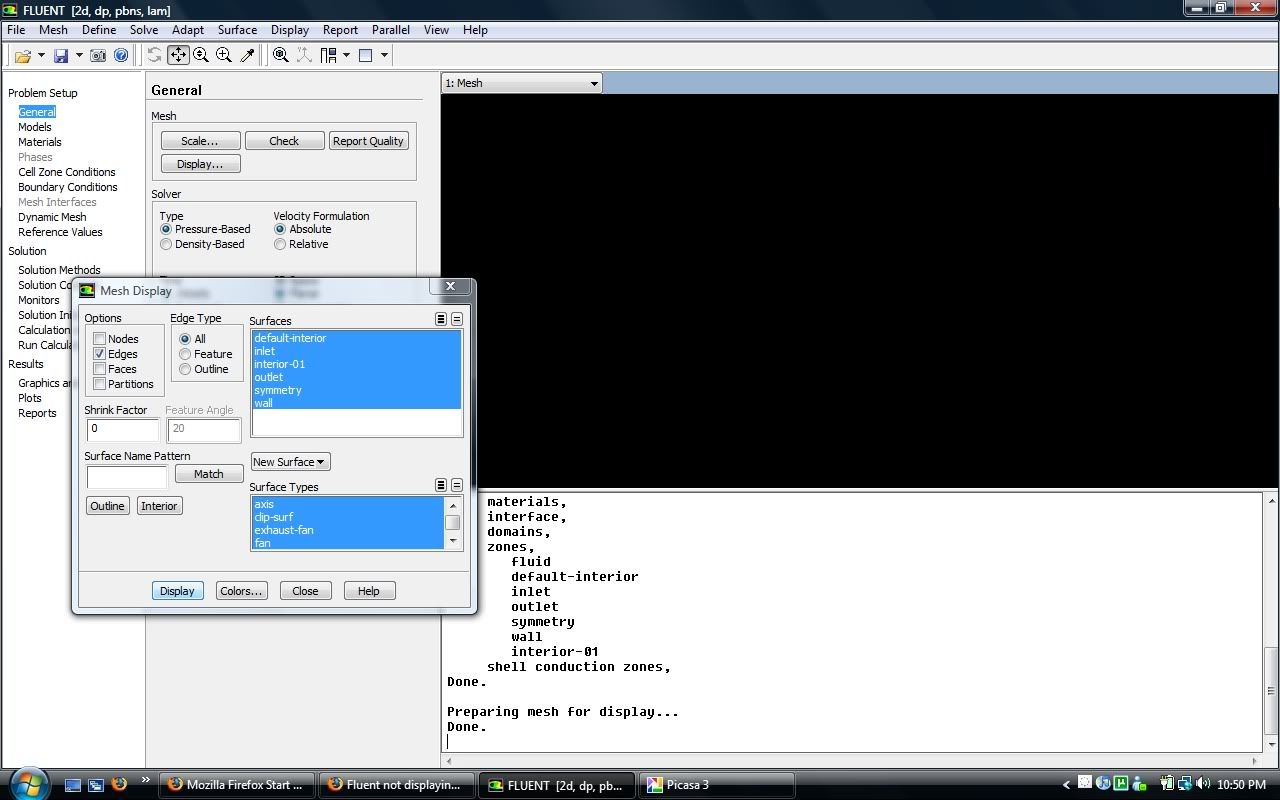Click Show Desktop quick launch icon
The height and width of the screenshot is (800, 1280).
click(x=72, y=785)
